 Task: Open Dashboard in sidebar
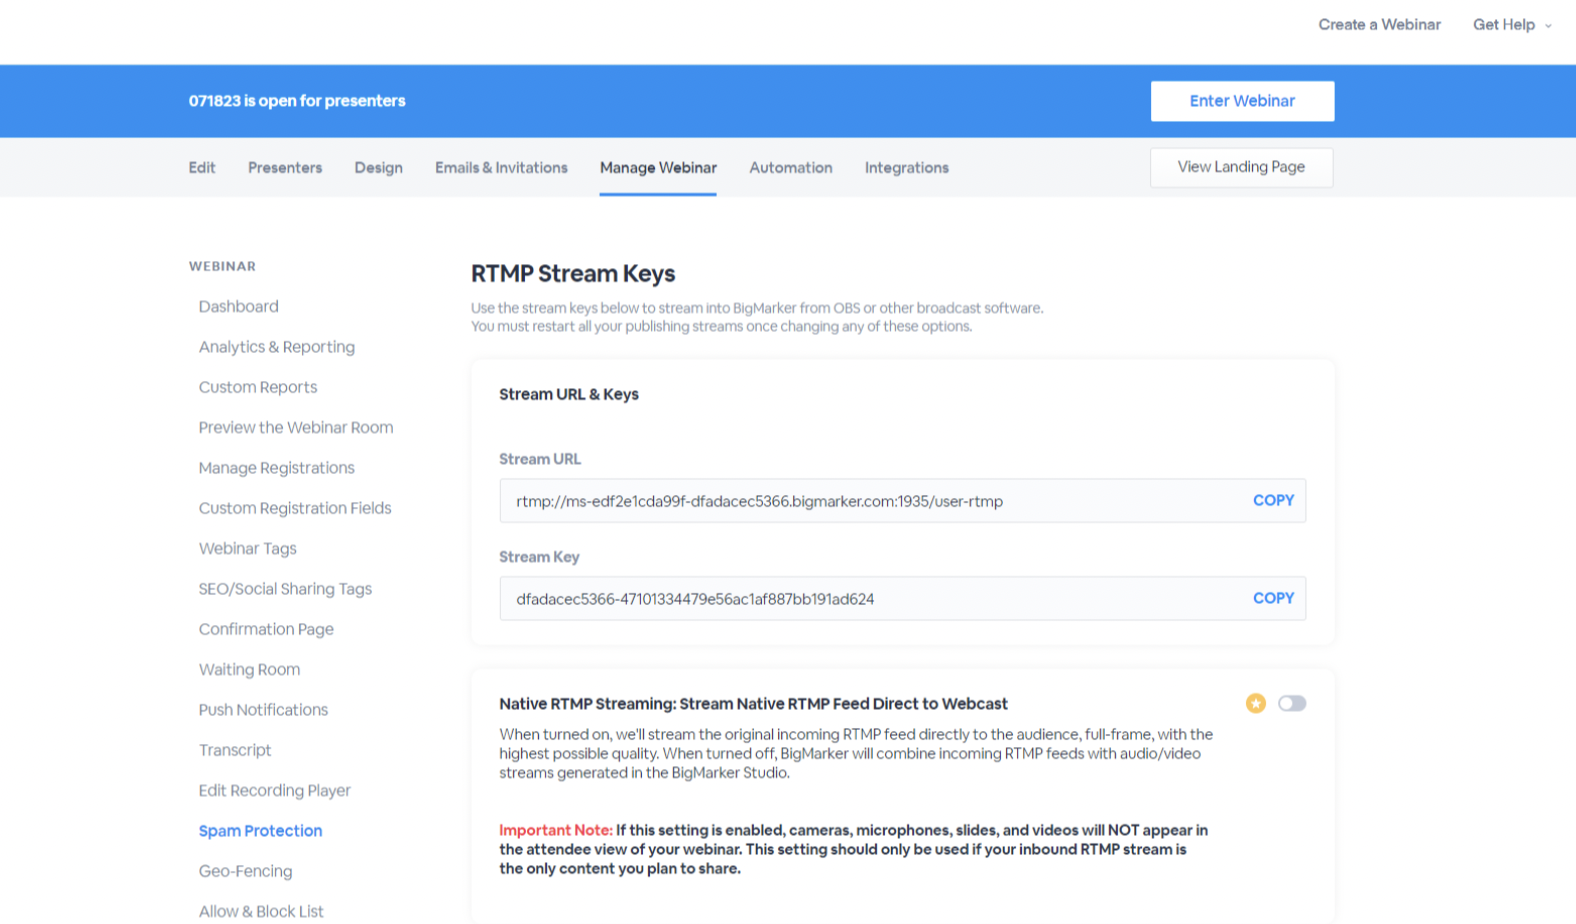click(238, 306)
